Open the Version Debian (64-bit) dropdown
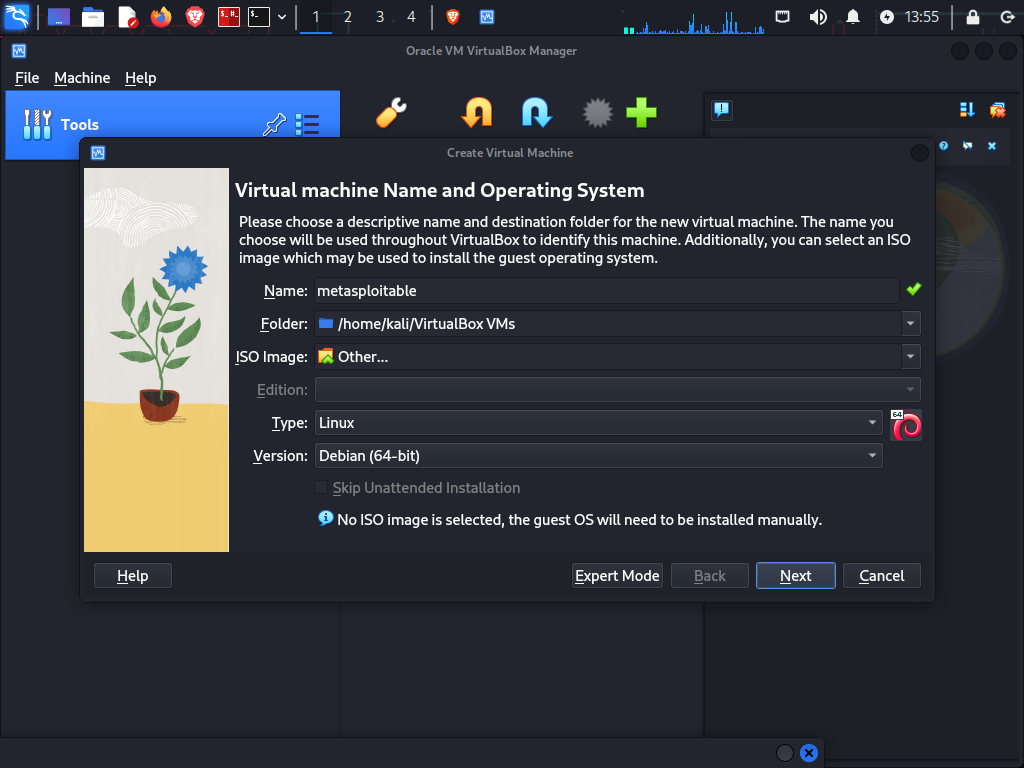Viewport: 1024px width, 768px height. pos(598,456)
